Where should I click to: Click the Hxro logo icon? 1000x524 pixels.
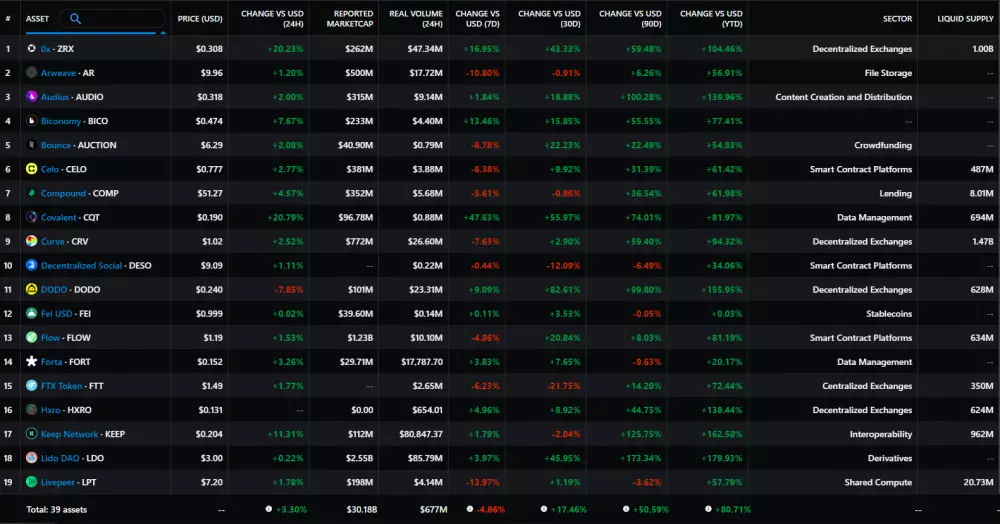click(31, 409)
